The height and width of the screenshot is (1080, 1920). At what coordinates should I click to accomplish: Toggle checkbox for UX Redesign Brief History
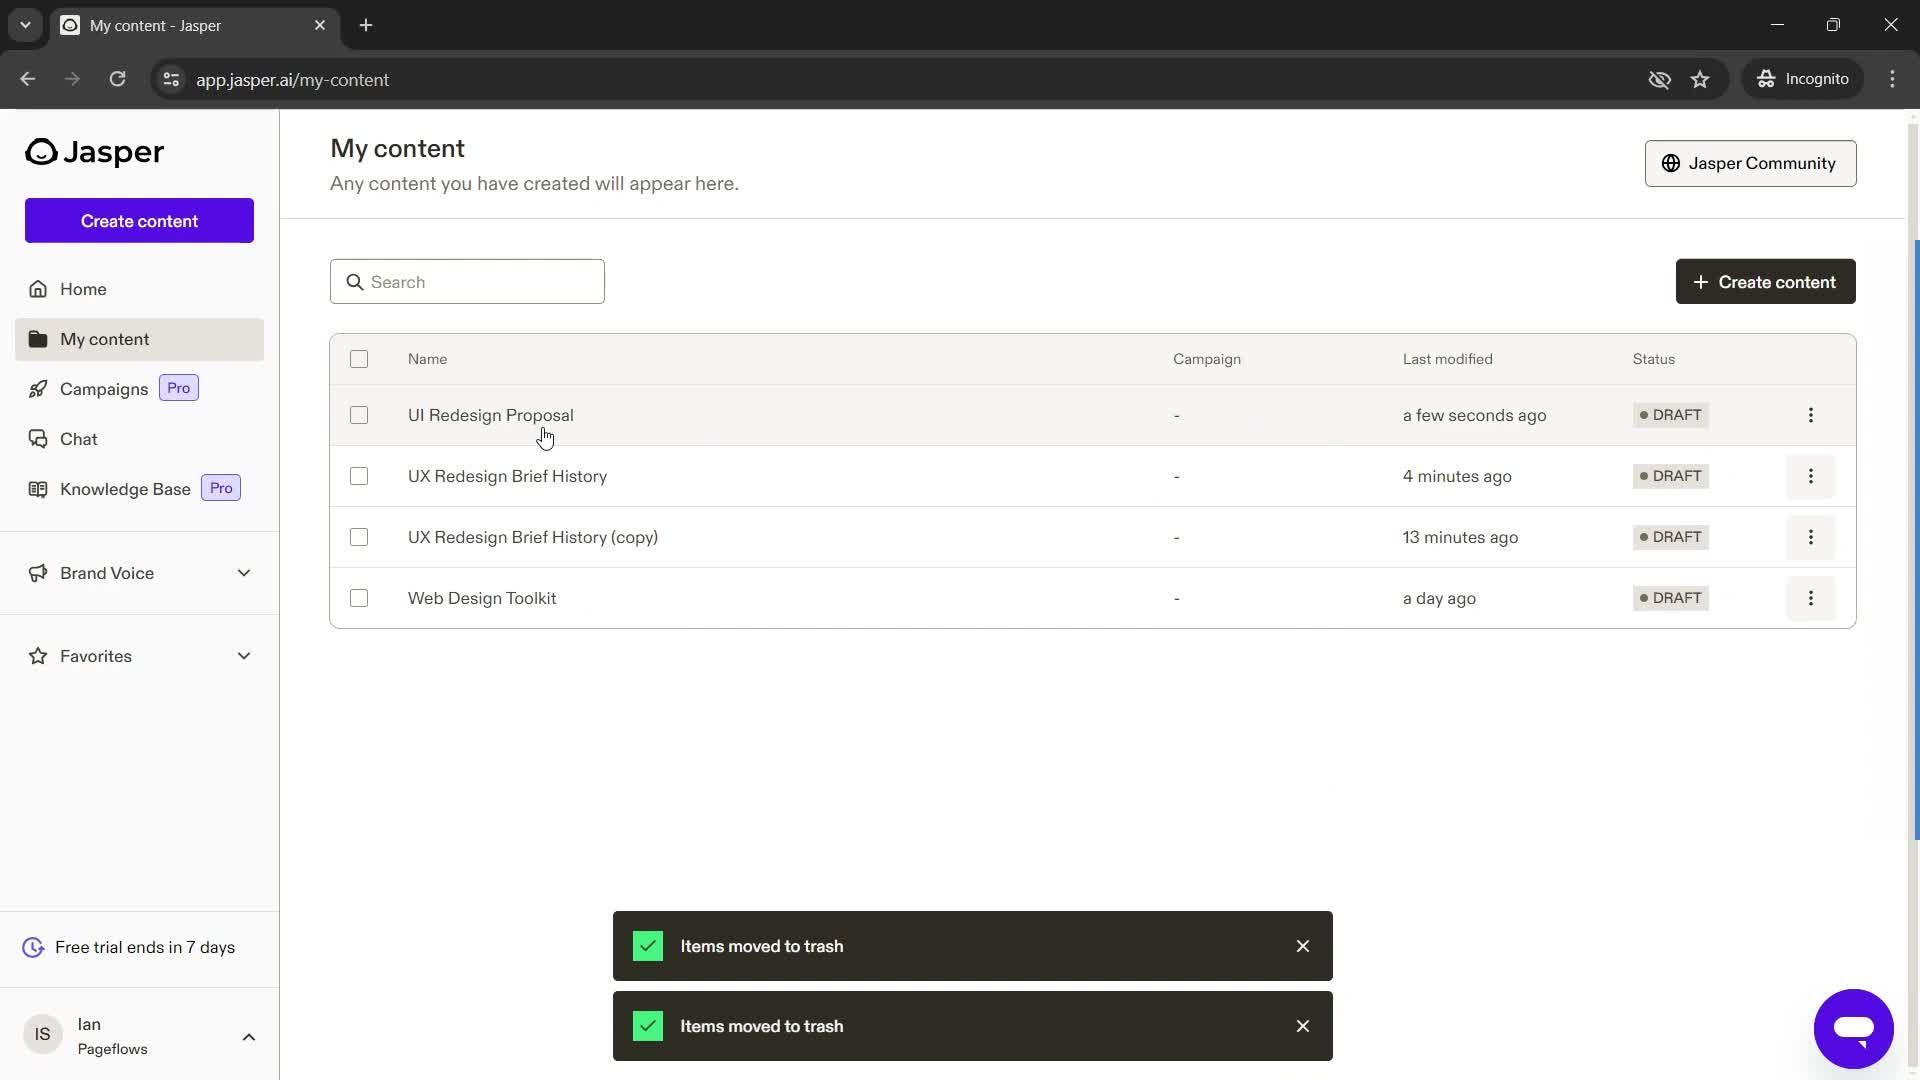pos(359,476)
